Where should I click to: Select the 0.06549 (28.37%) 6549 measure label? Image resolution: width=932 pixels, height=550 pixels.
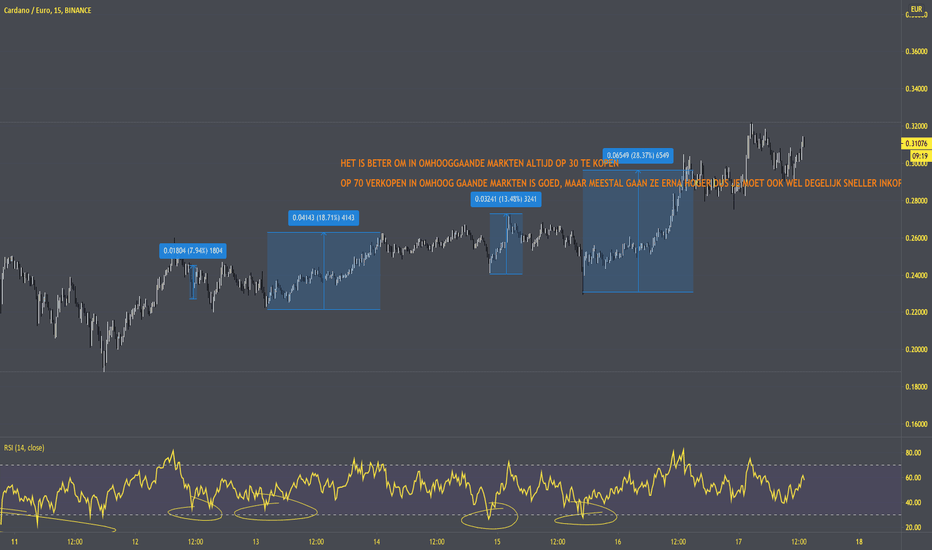pyautogui.click(x=638, y=156)
